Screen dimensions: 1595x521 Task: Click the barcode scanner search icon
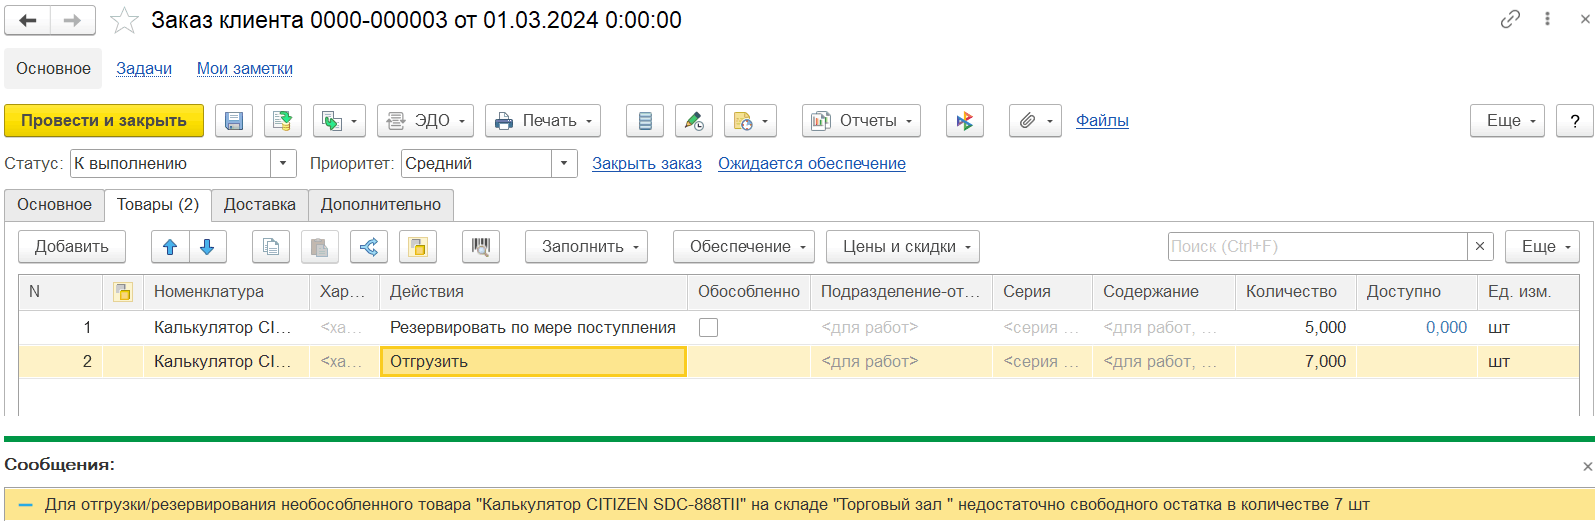481,247
